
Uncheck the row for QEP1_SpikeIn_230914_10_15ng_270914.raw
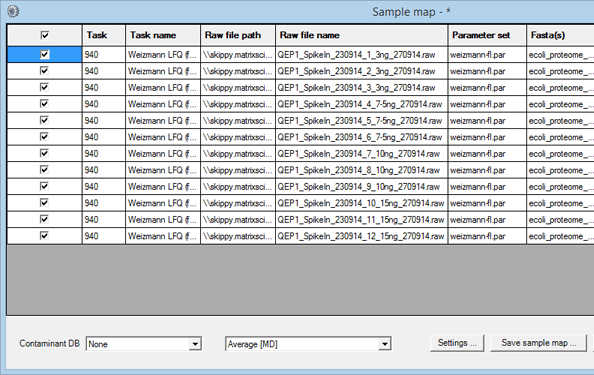(44, 203)
